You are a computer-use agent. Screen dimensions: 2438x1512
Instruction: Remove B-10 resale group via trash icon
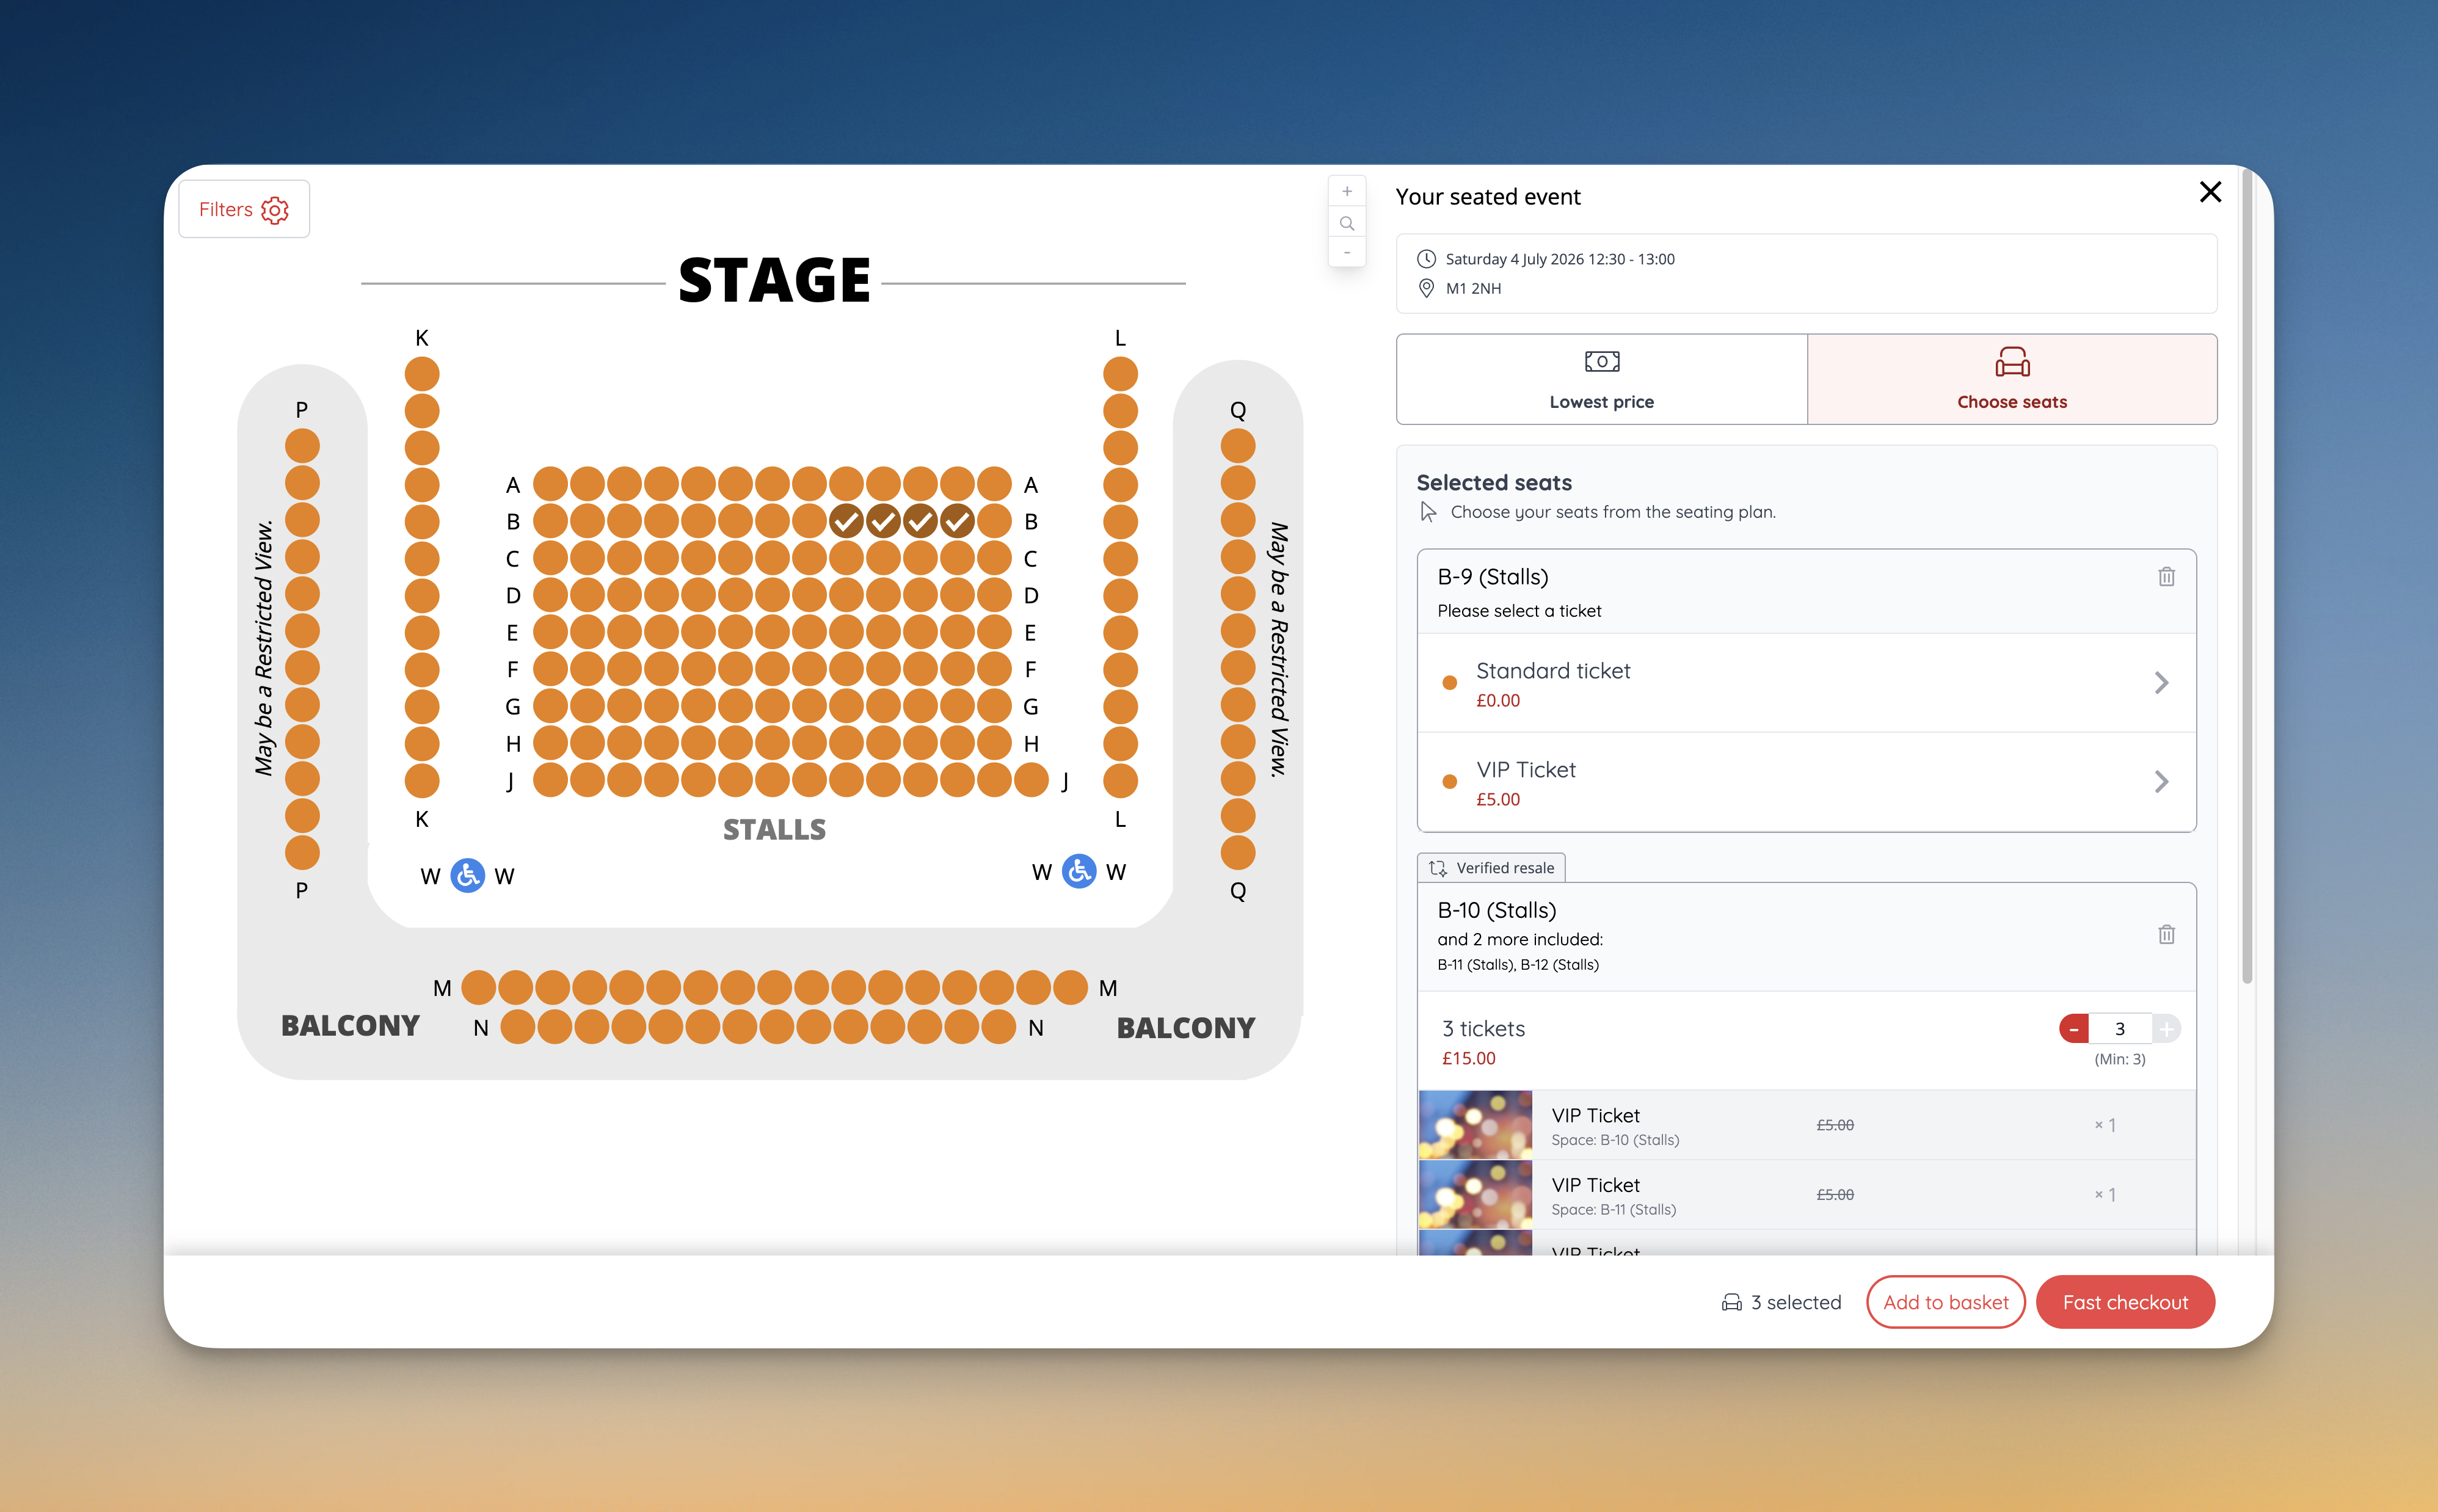click(2166, 934)
